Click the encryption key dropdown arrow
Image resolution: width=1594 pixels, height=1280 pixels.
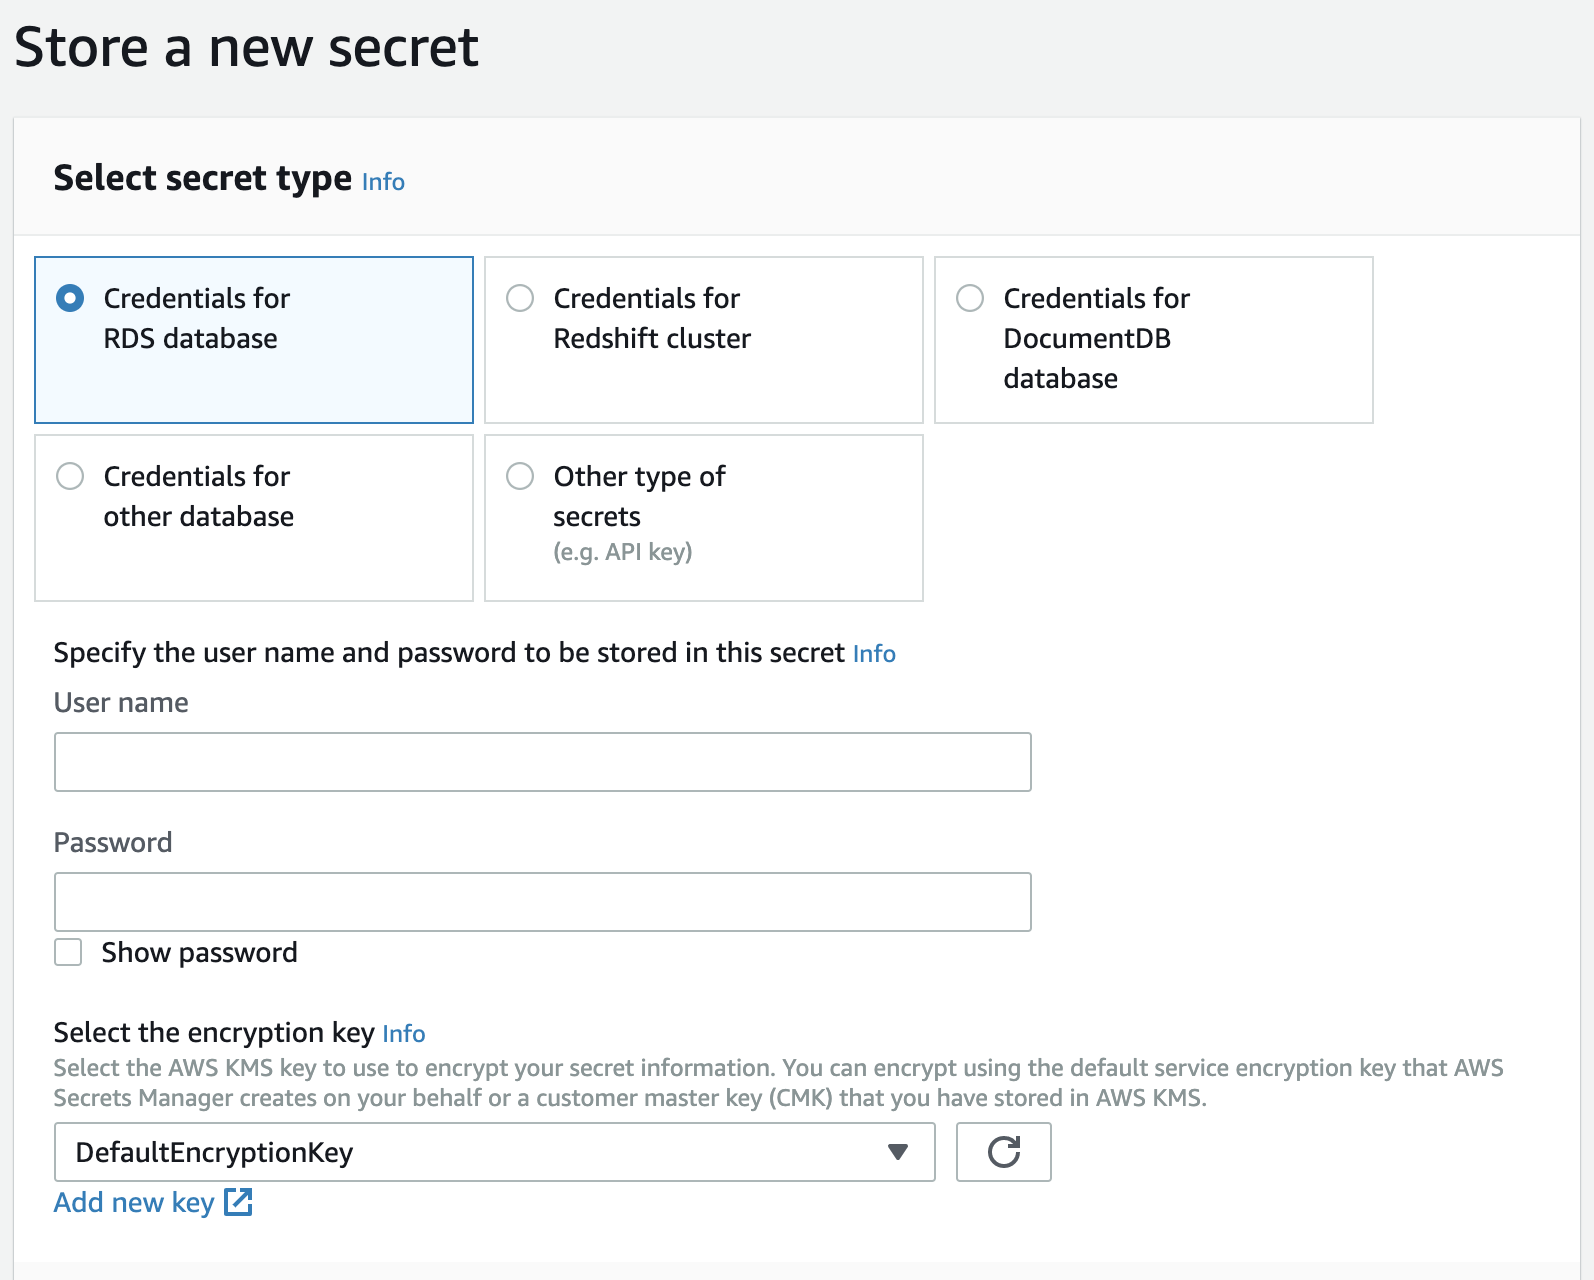[898, 1152]
